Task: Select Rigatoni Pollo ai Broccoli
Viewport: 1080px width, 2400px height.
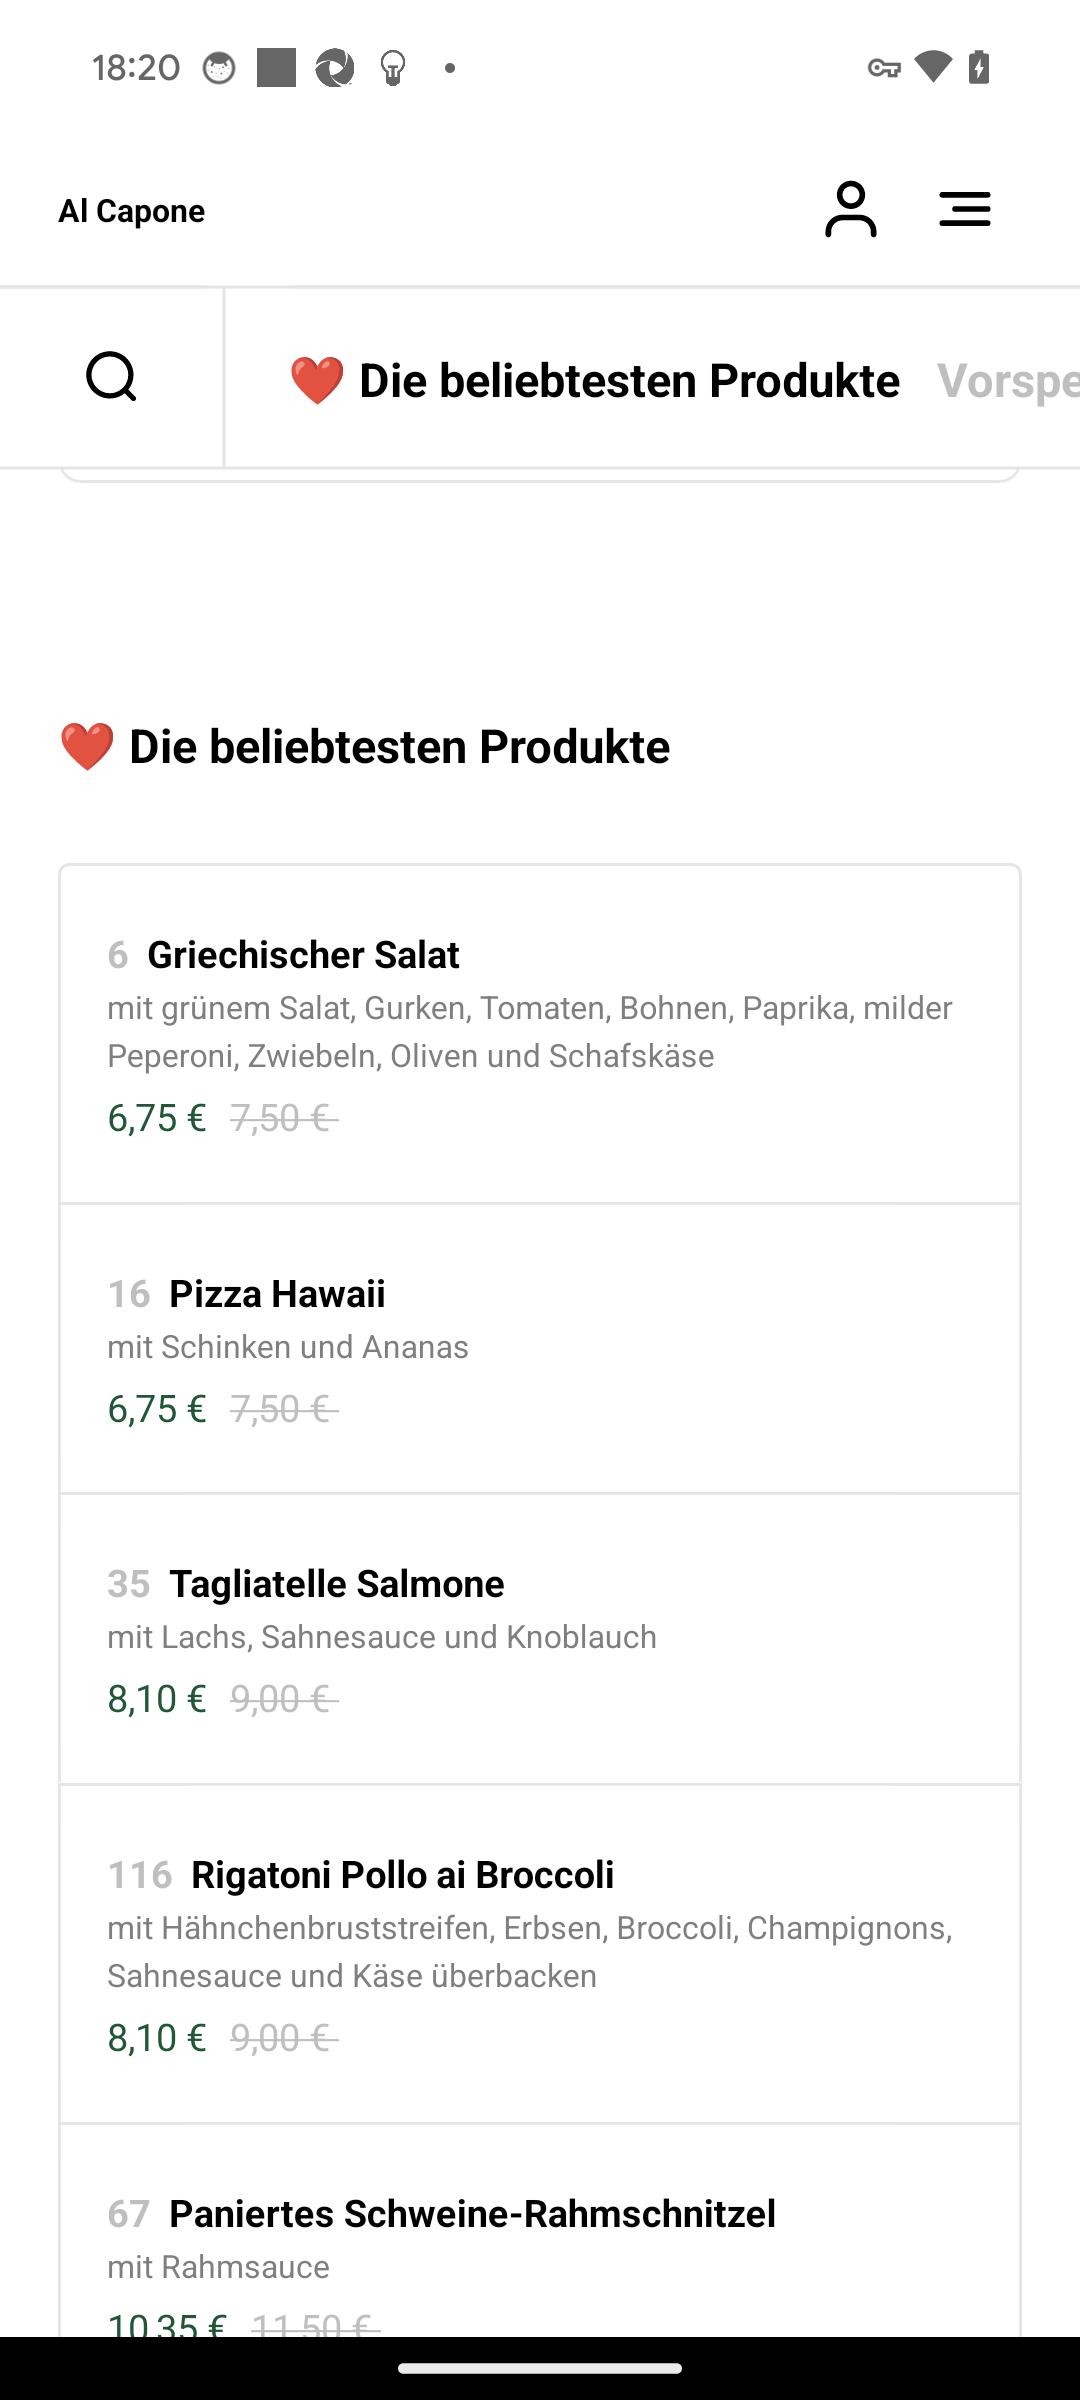Action: [x=540, y=1954]
